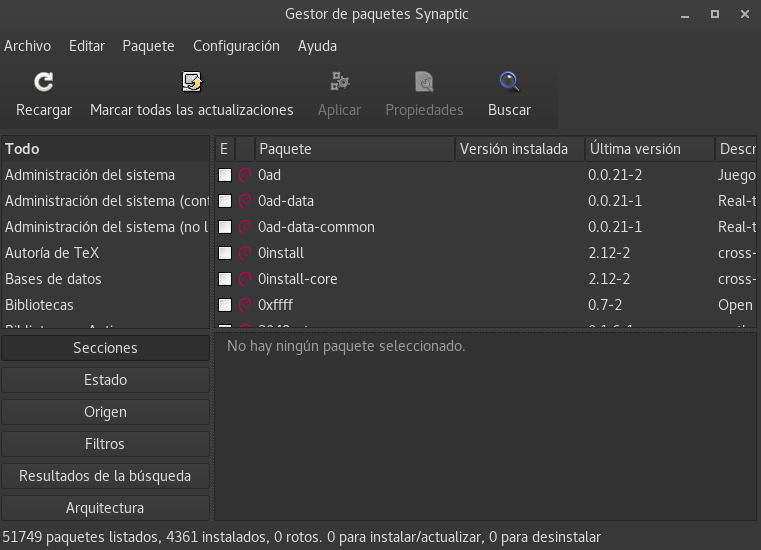Close the Synaptic window
Viewport: 761px width, 550px height.
[x=745, y=15]
